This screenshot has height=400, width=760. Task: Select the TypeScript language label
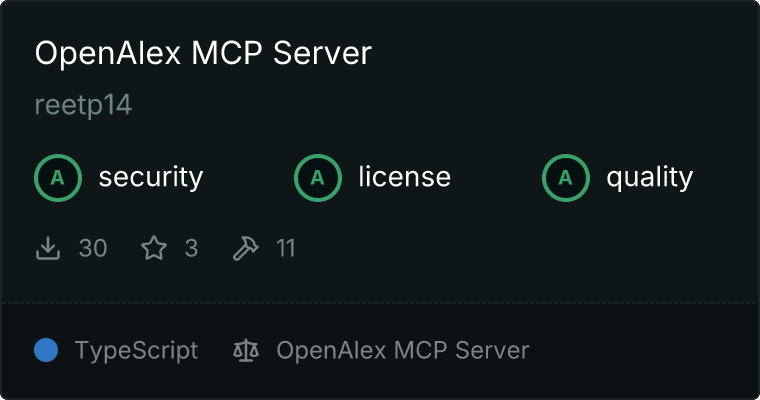[136, 351]
